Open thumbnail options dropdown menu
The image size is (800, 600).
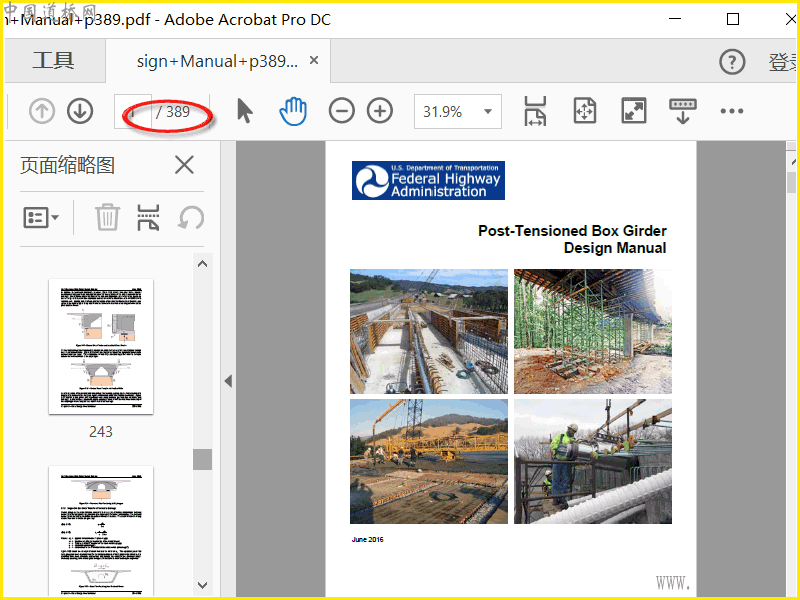click(41, 217)
